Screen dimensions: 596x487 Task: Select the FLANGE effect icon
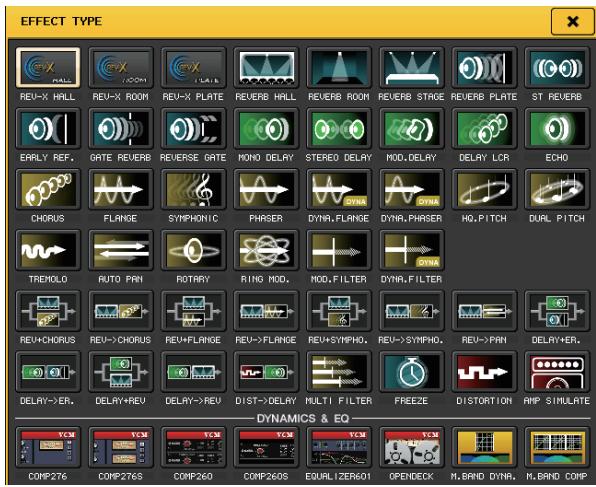(121, 189)
